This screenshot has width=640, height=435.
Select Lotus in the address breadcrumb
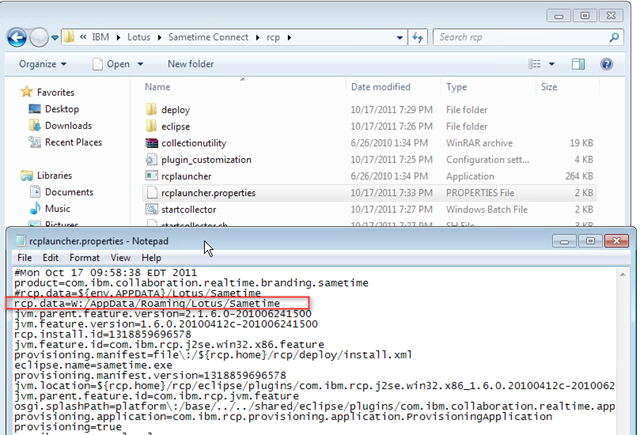139,37
